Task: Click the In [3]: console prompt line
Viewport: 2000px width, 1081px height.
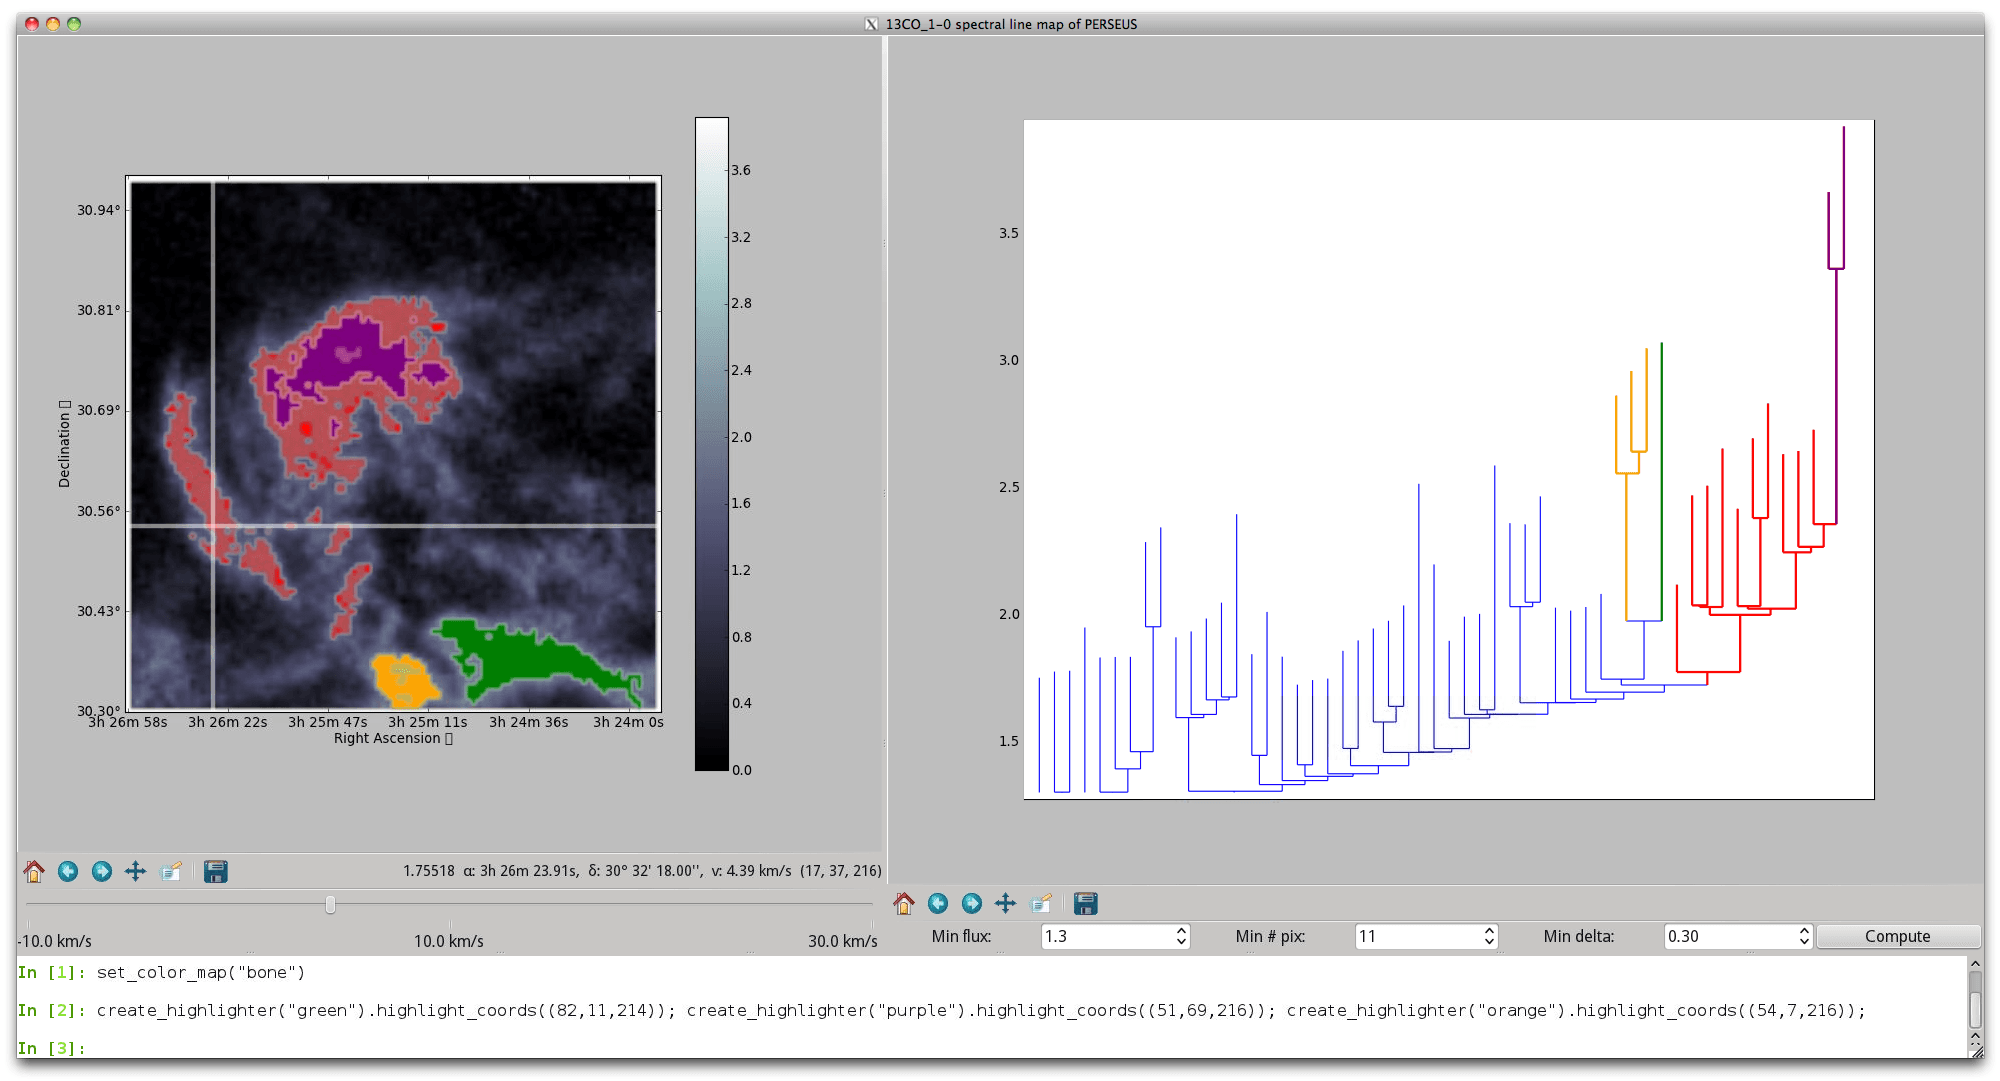Action: coord(52,1048)
